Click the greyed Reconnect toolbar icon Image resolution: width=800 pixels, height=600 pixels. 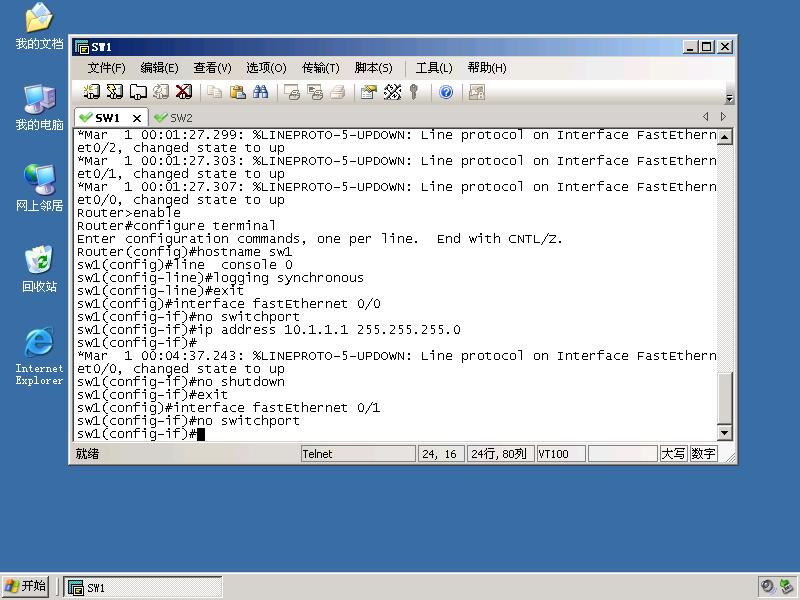point(161,92)
